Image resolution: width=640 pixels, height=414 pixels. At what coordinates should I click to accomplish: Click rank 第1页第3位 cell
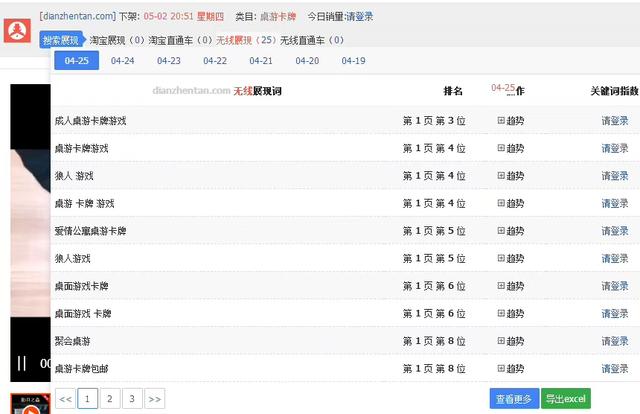pyautogui.click(x=434, y=120)
